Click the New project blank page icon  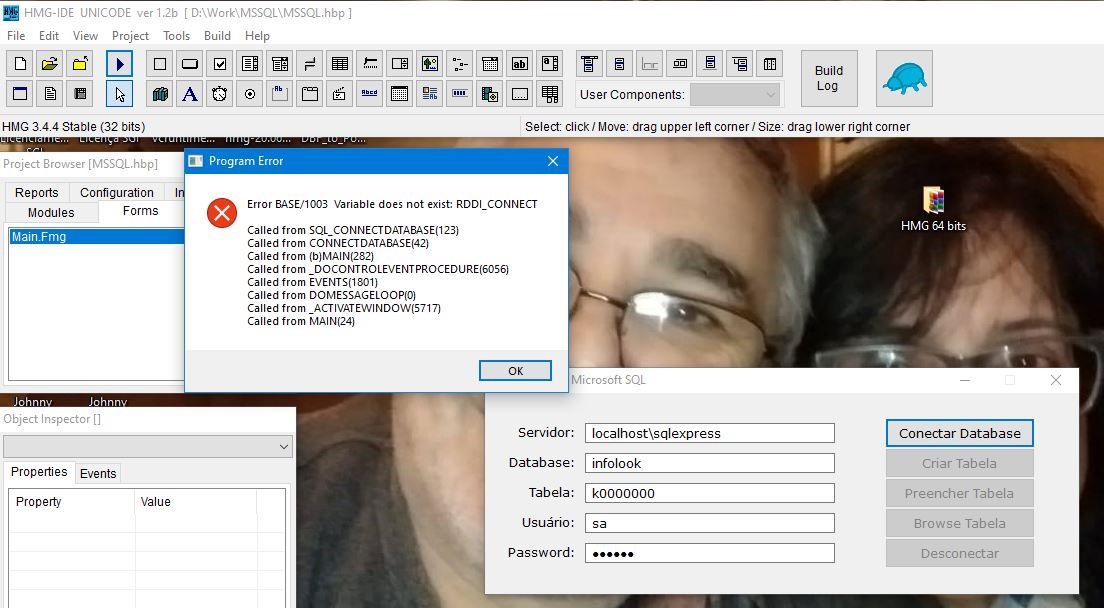tap(20, 64)
